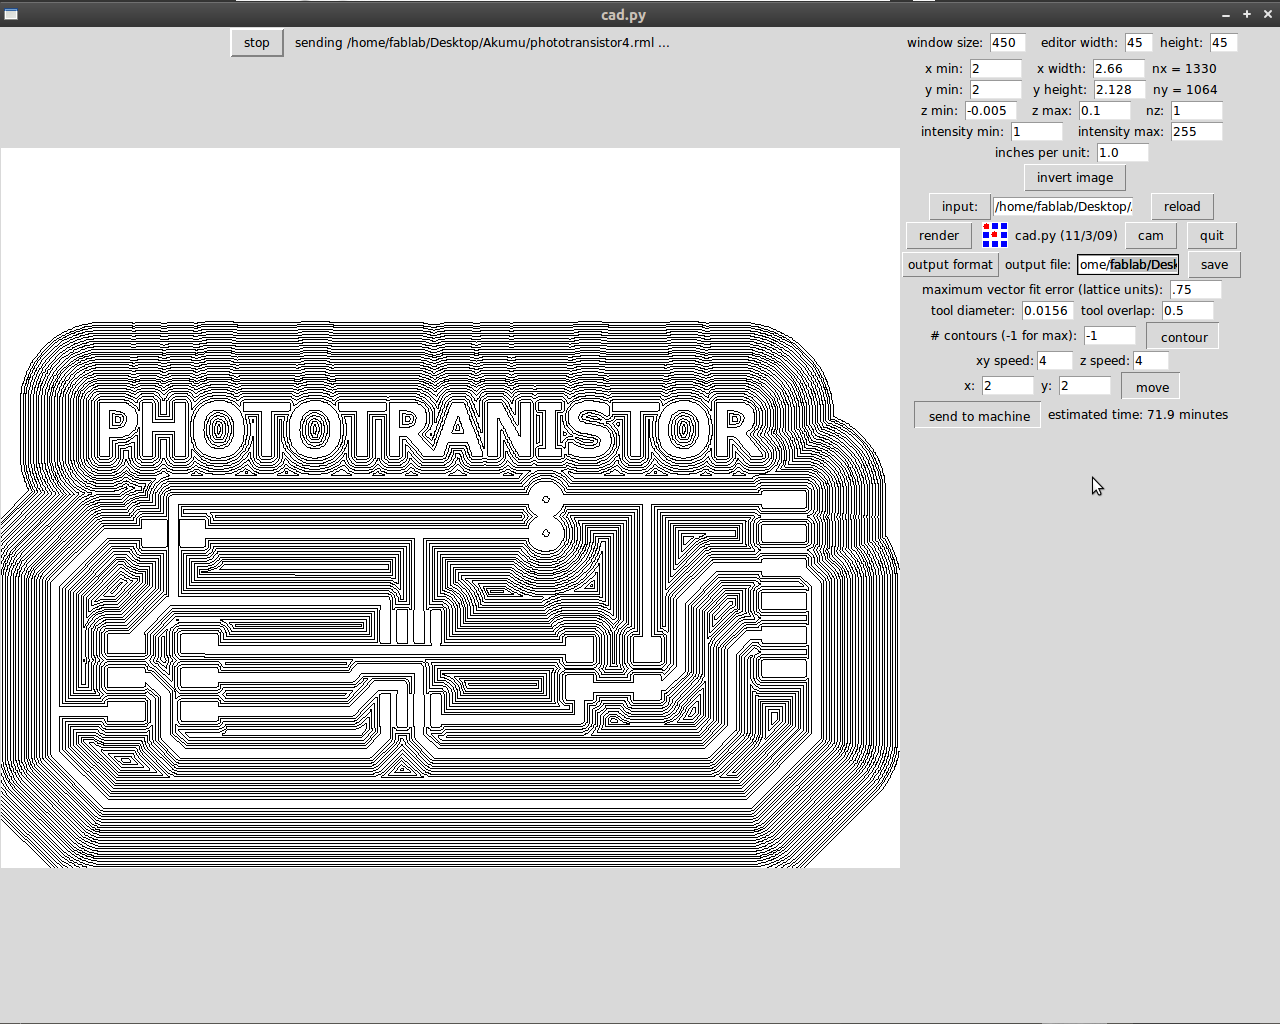This screenshot has width=1280, height=1024.
Task: Maximize the cad.py window
Action: (x=1247, y=14)
